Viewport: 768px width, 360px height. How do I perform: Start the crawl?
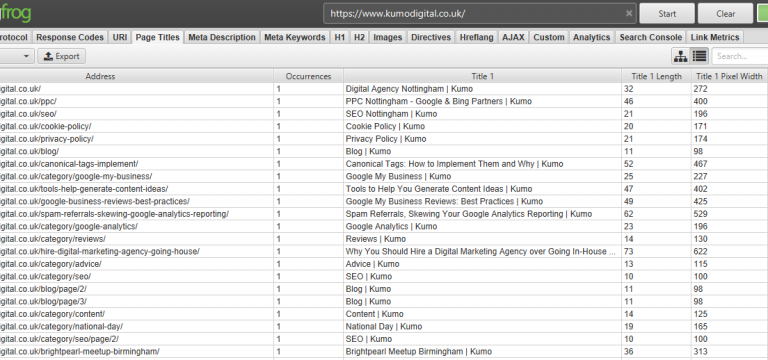[x=667, y=14]
